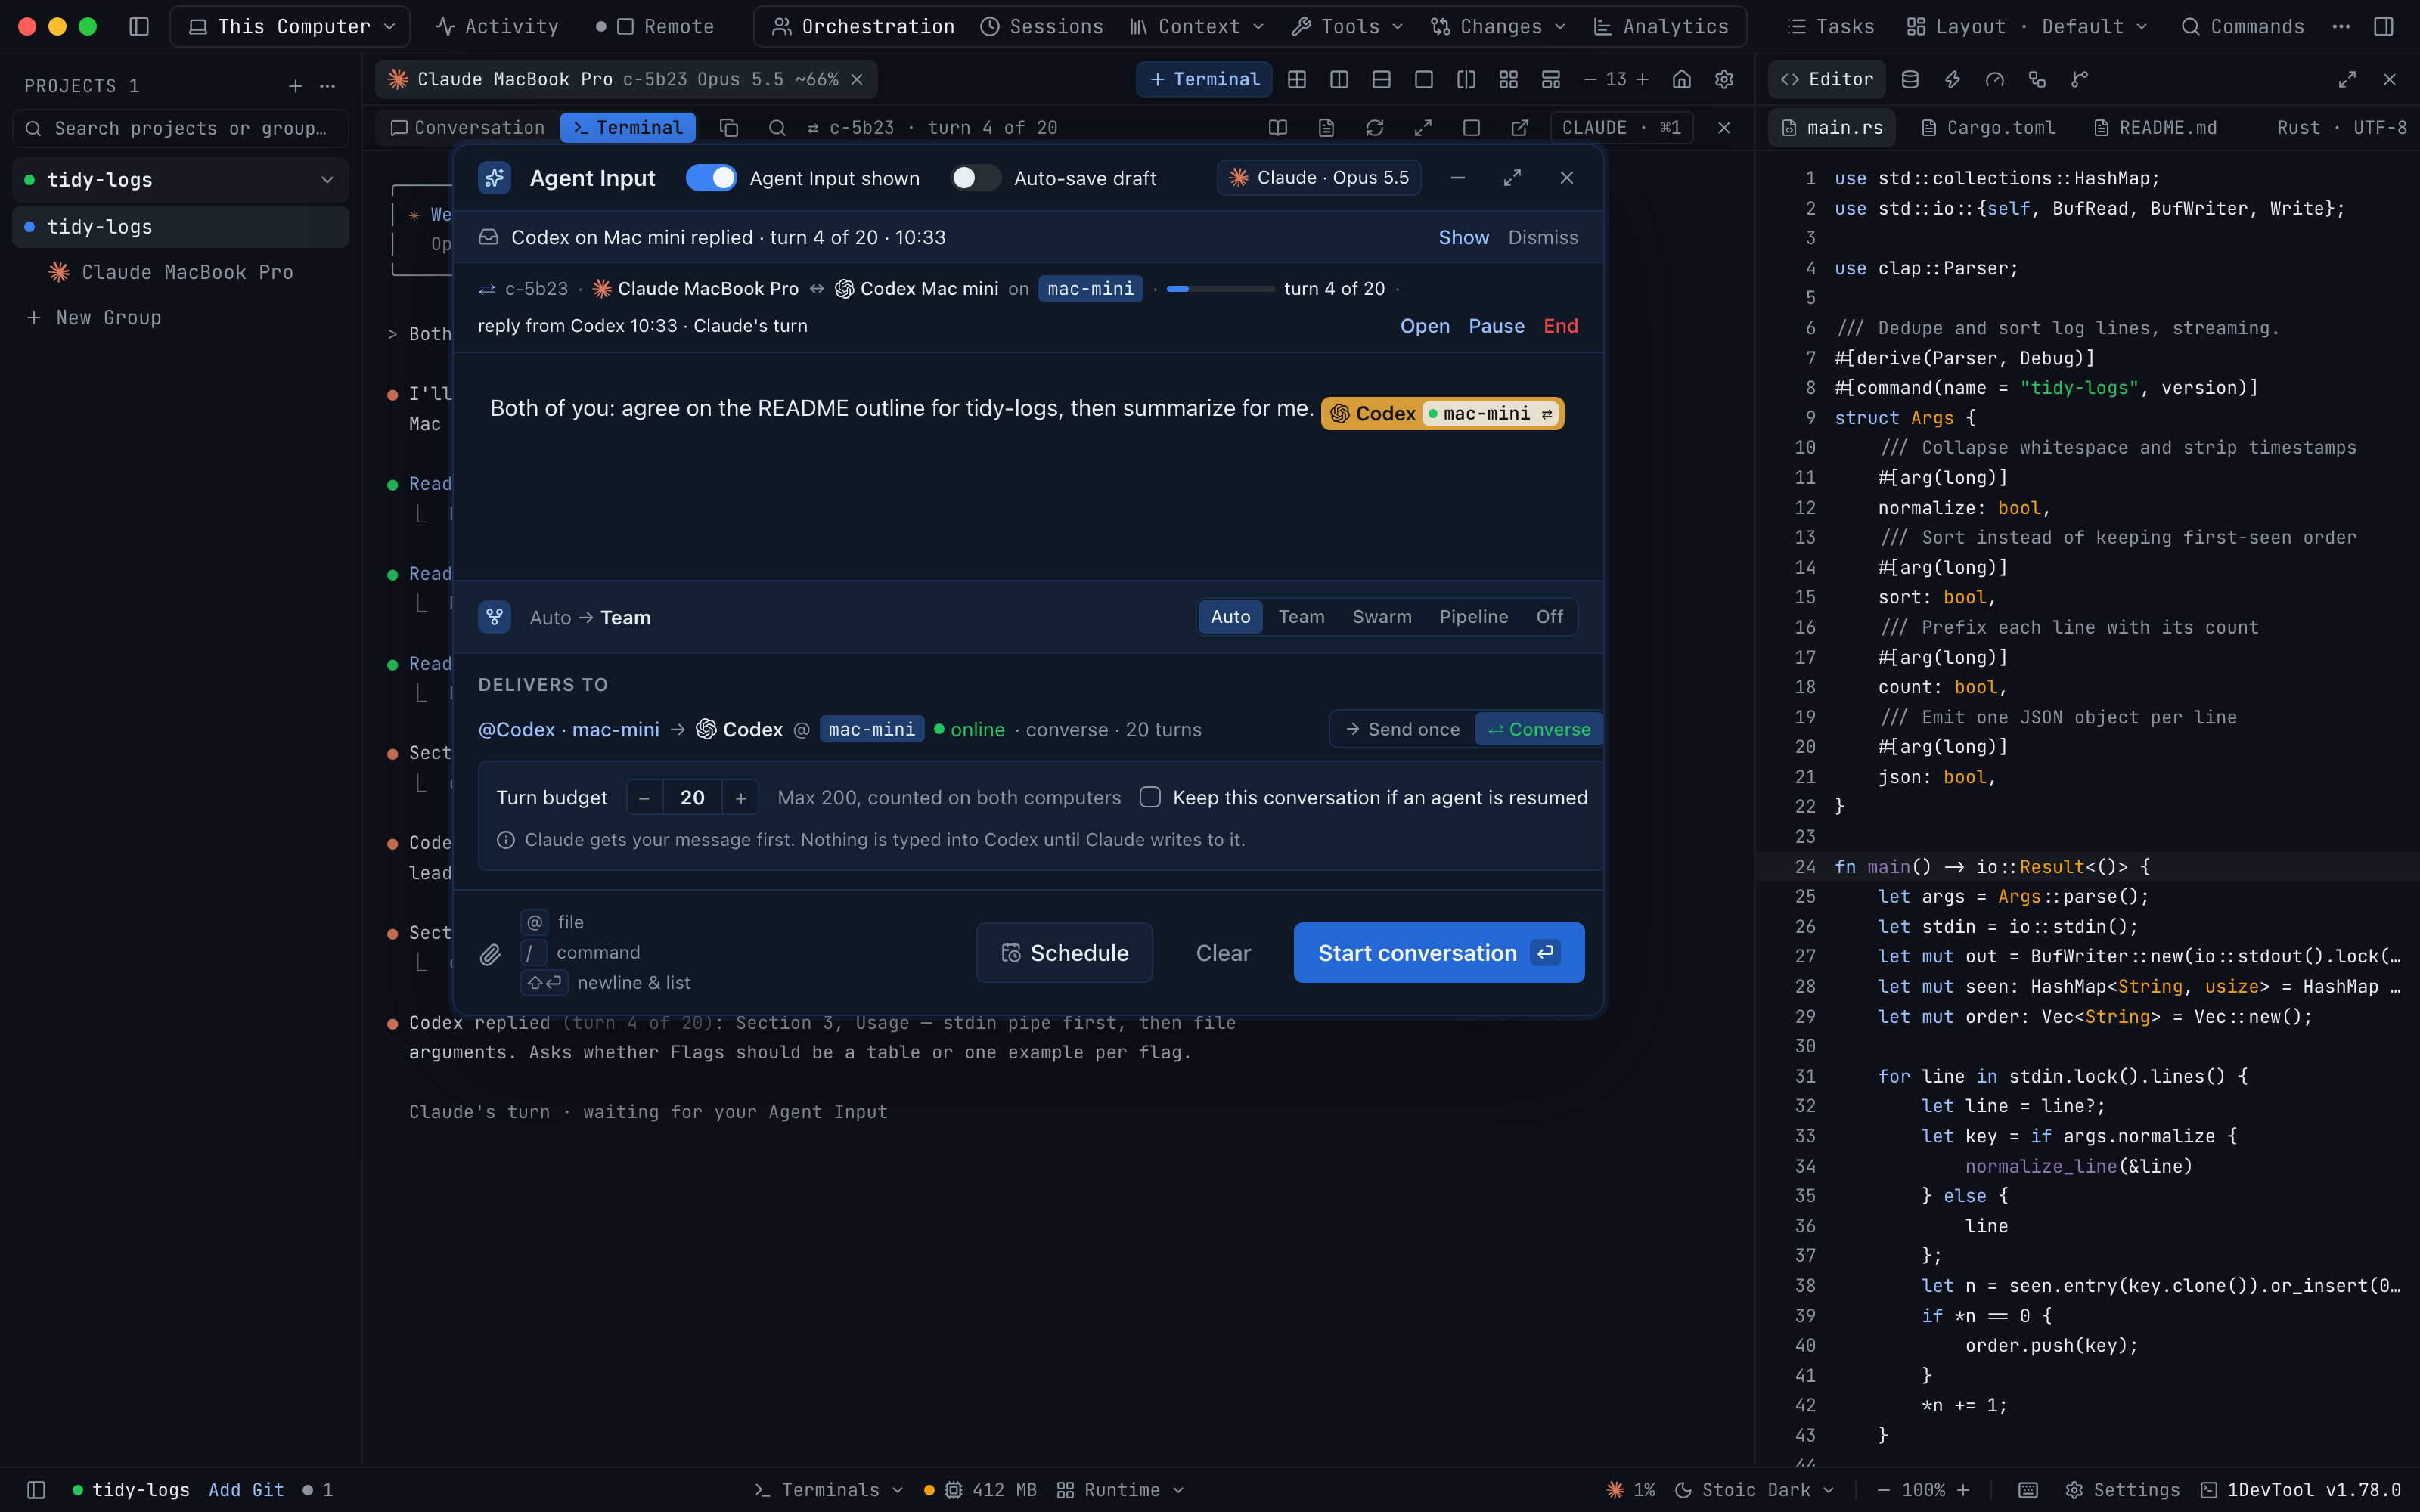Click the keyboard icon in status bar
This screenshot has width=2420, height=1512.
tap(2028, 1490)
